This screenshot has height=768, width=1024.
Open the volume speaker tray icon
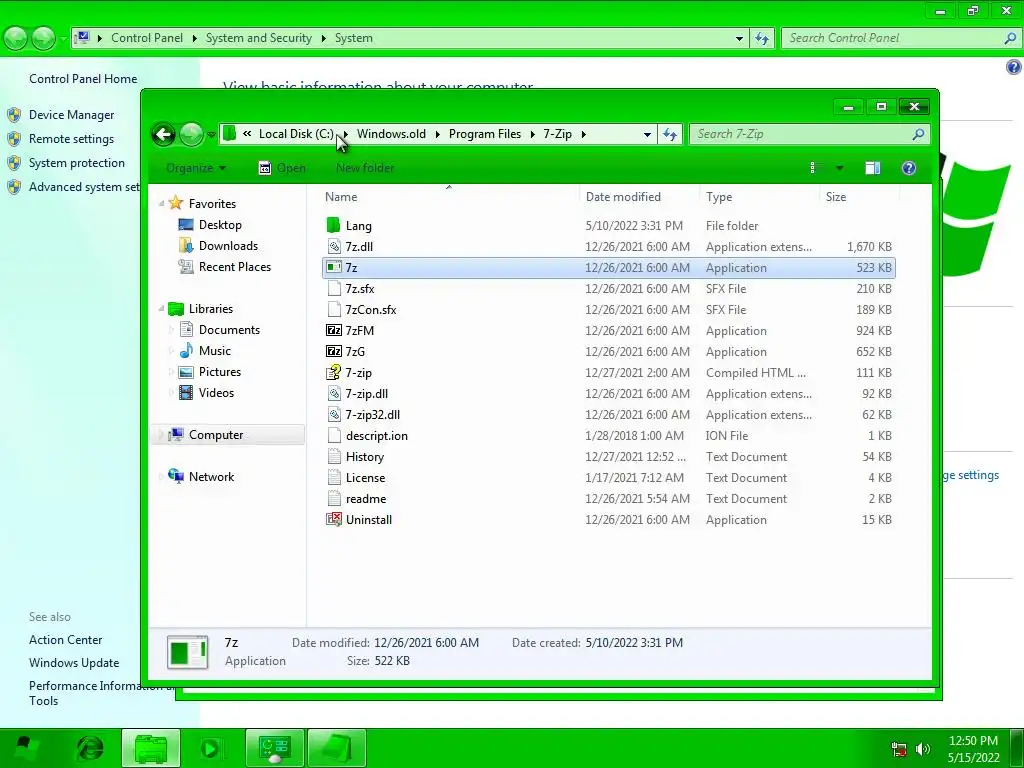point(923,749)
